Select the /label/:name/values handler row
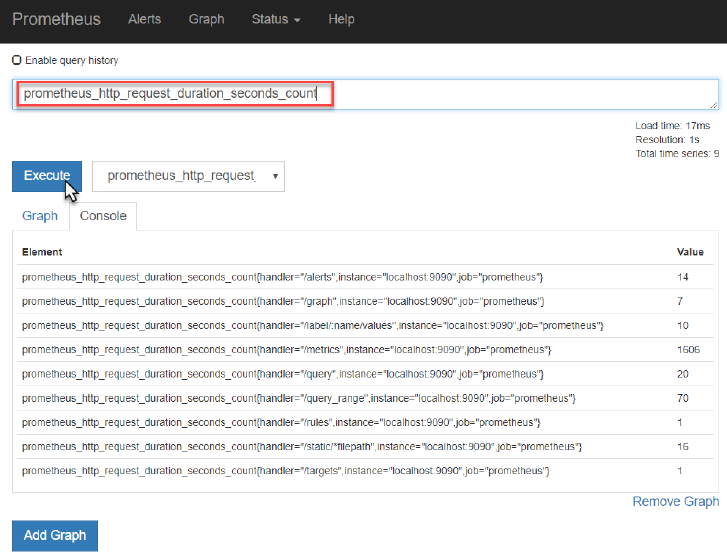The height and width of the screenshot is (554, 727). click(365, 325)
